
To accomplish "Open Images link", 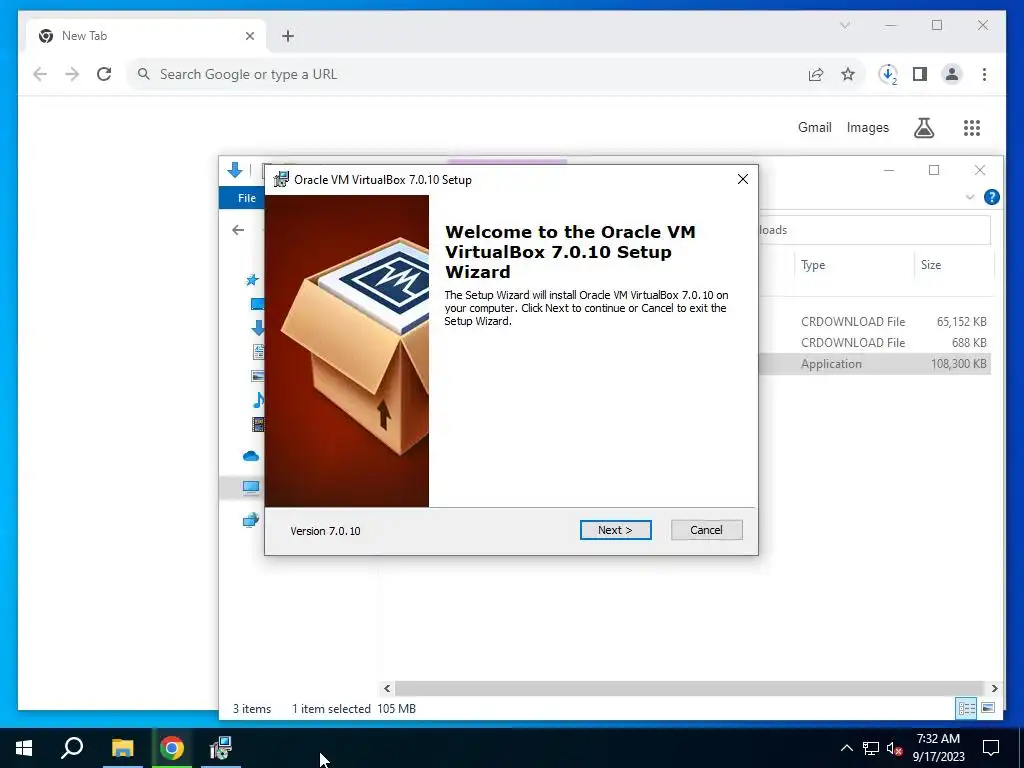I will [867, 127].
